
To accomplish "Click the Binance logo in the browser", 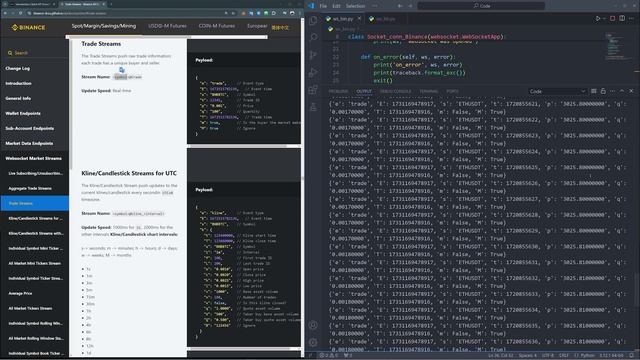I will [x=29, y=27].
